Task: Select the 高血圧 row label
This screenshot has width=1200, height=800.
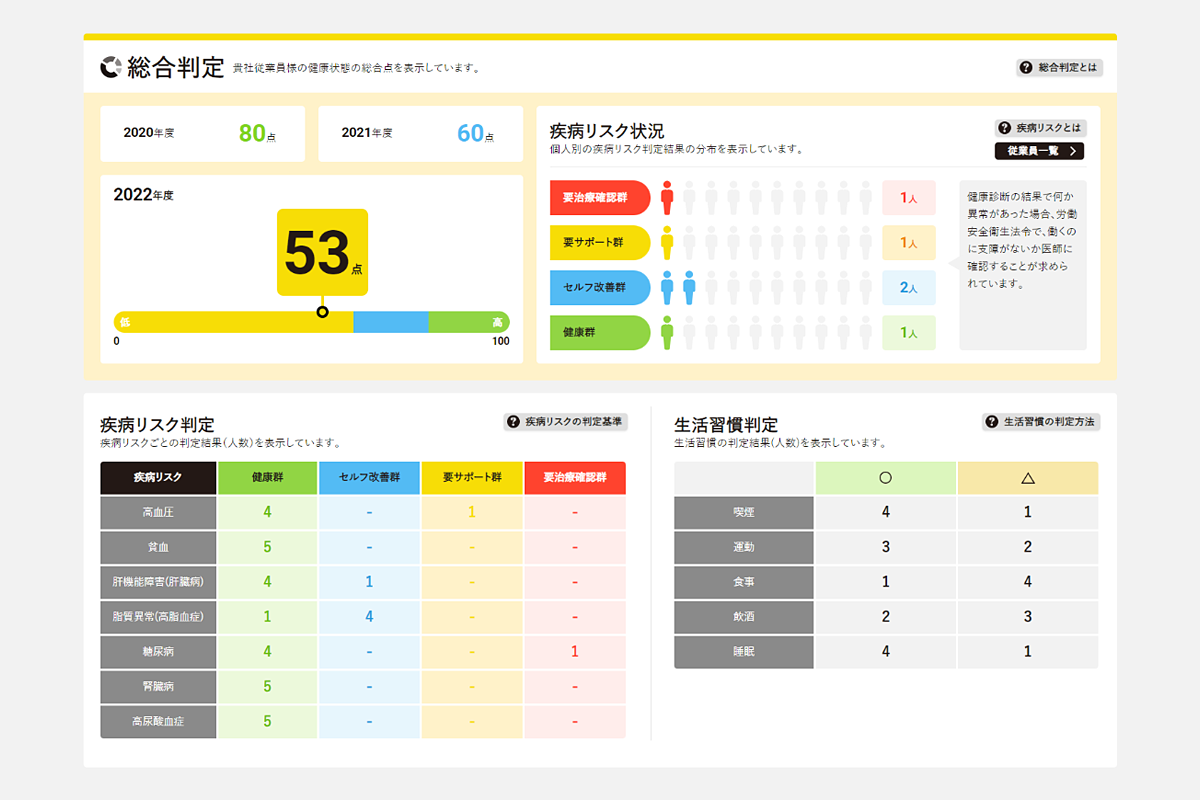Action: pos(159,513)
